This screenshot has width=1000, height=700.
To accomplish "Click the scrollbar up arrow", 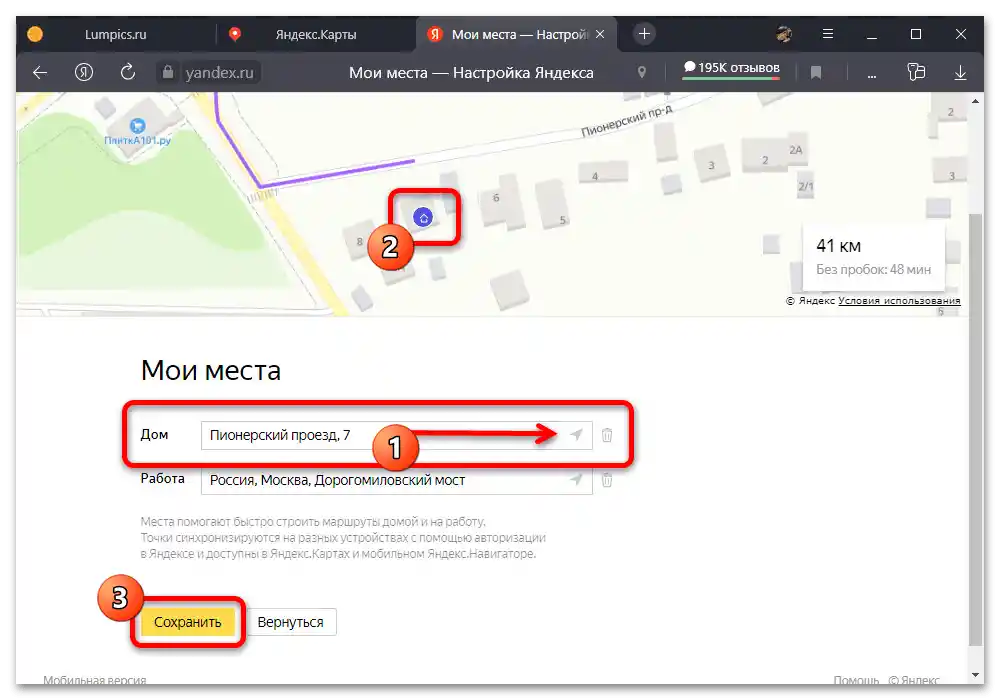I will [x=975, y=101].
